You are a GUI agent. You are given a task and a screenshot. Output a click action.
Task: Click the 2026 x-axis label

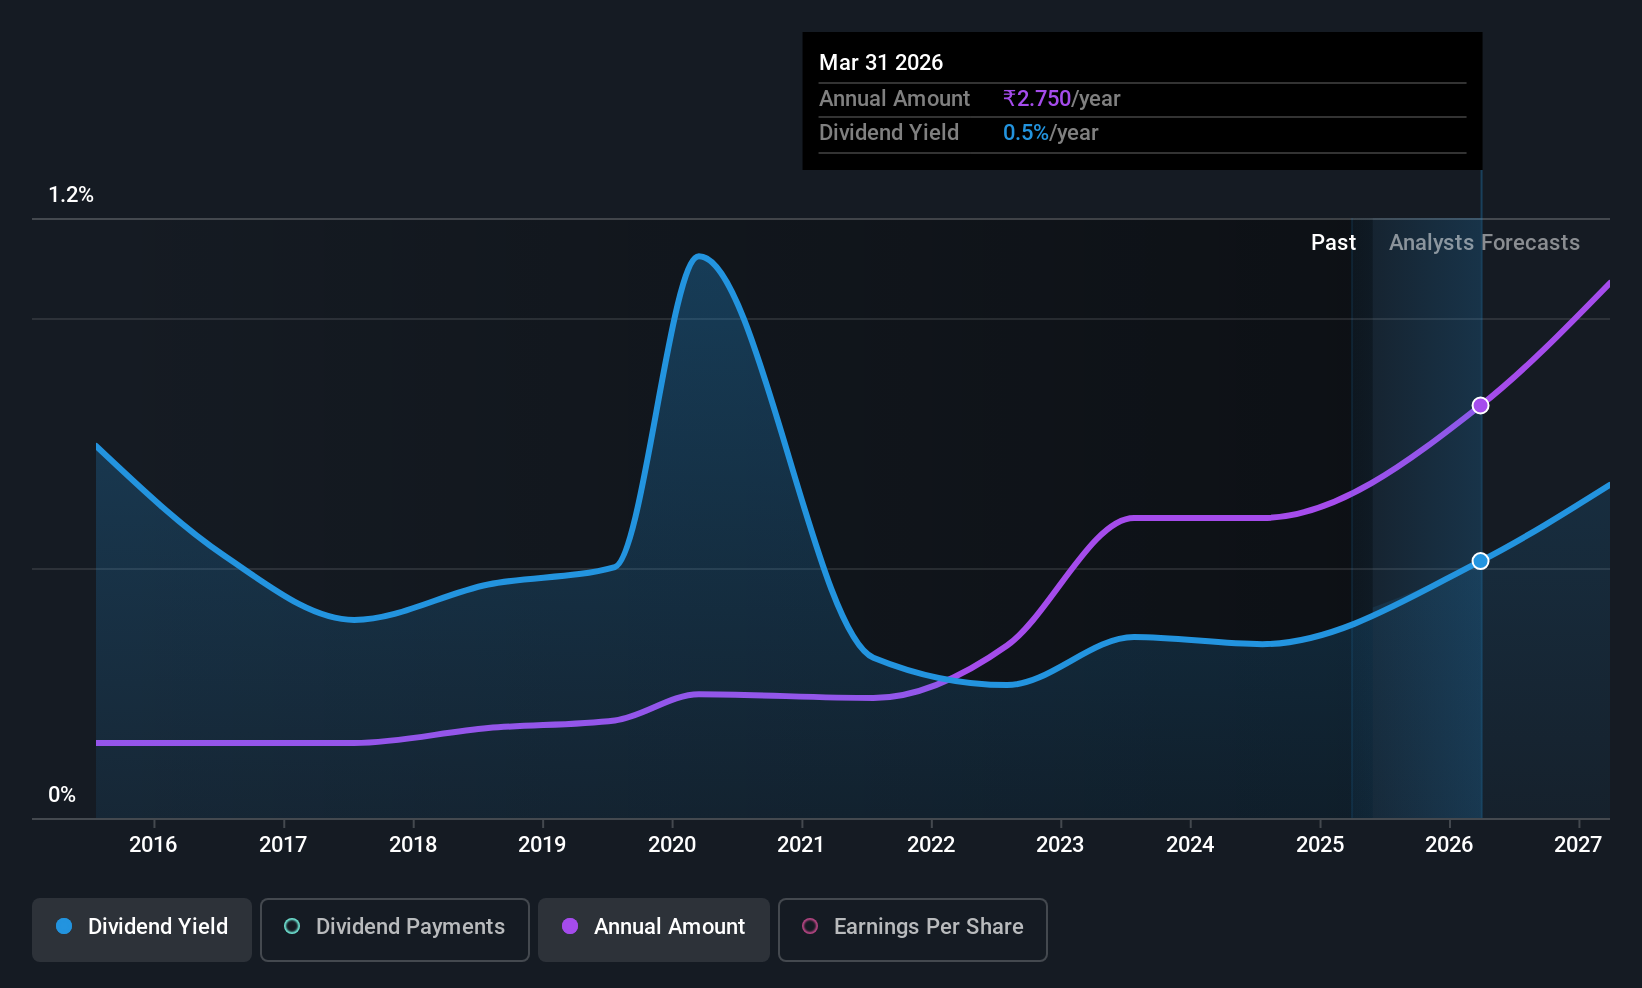coord(1449,845)
